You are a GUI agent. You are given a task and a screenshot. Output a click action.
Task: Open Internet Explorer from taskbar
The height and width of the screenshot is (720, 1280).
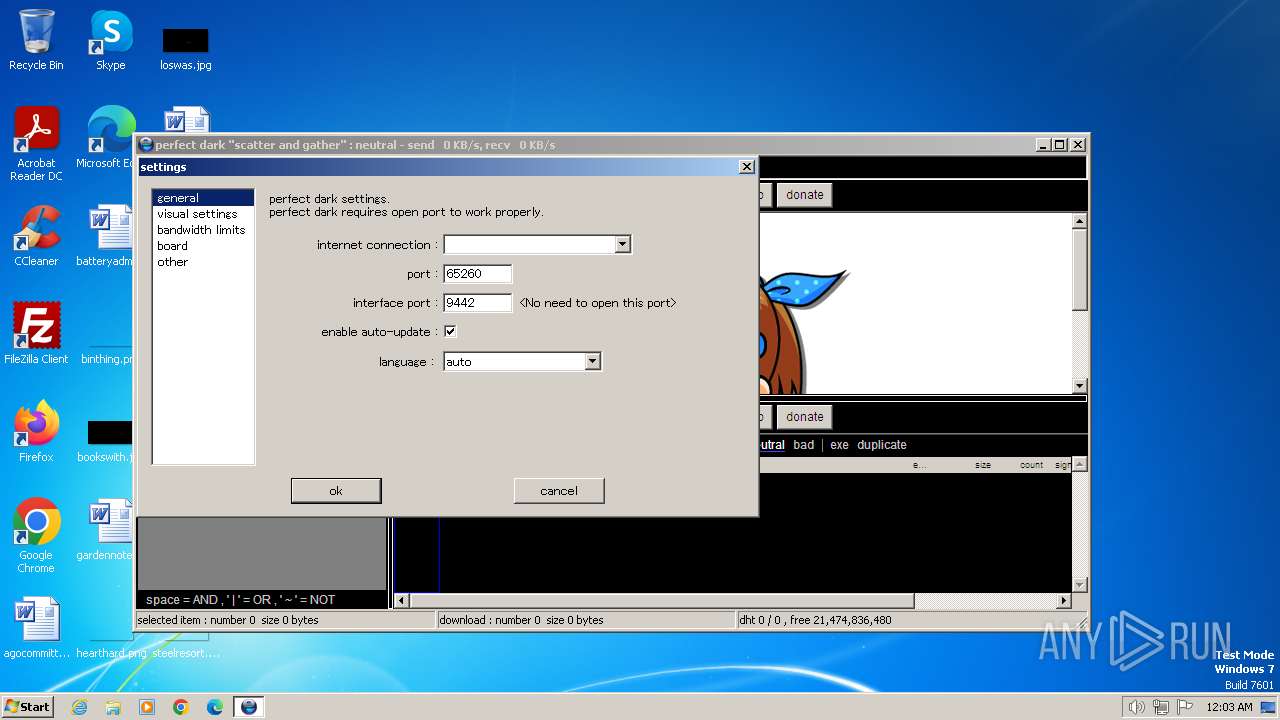click(80, 707)
